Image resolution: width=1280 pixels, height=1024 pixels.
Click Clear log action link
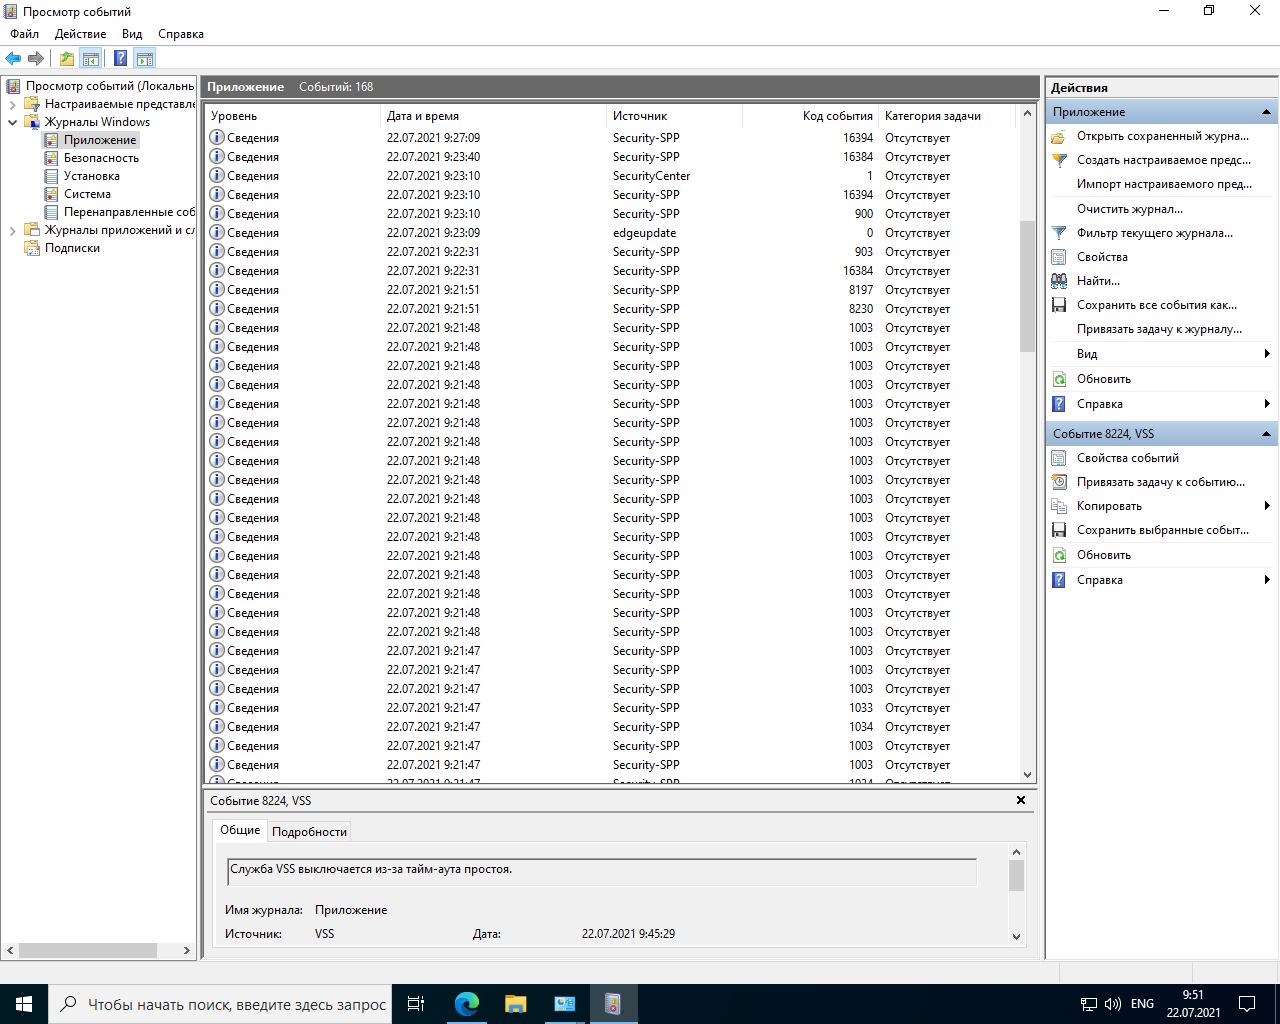coord(1129,209)
